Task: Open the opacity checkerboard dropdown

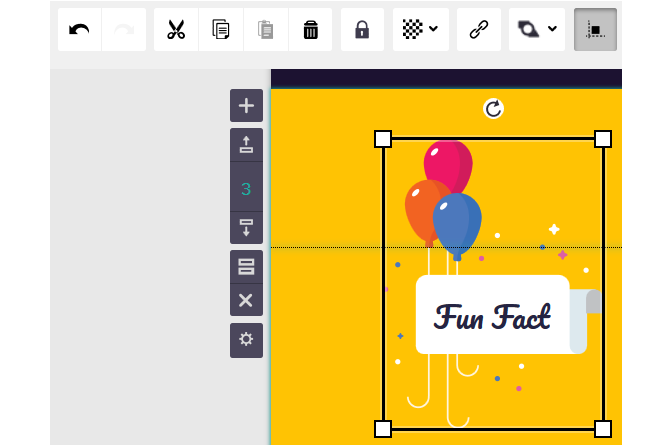Action: tap(421, 29)
